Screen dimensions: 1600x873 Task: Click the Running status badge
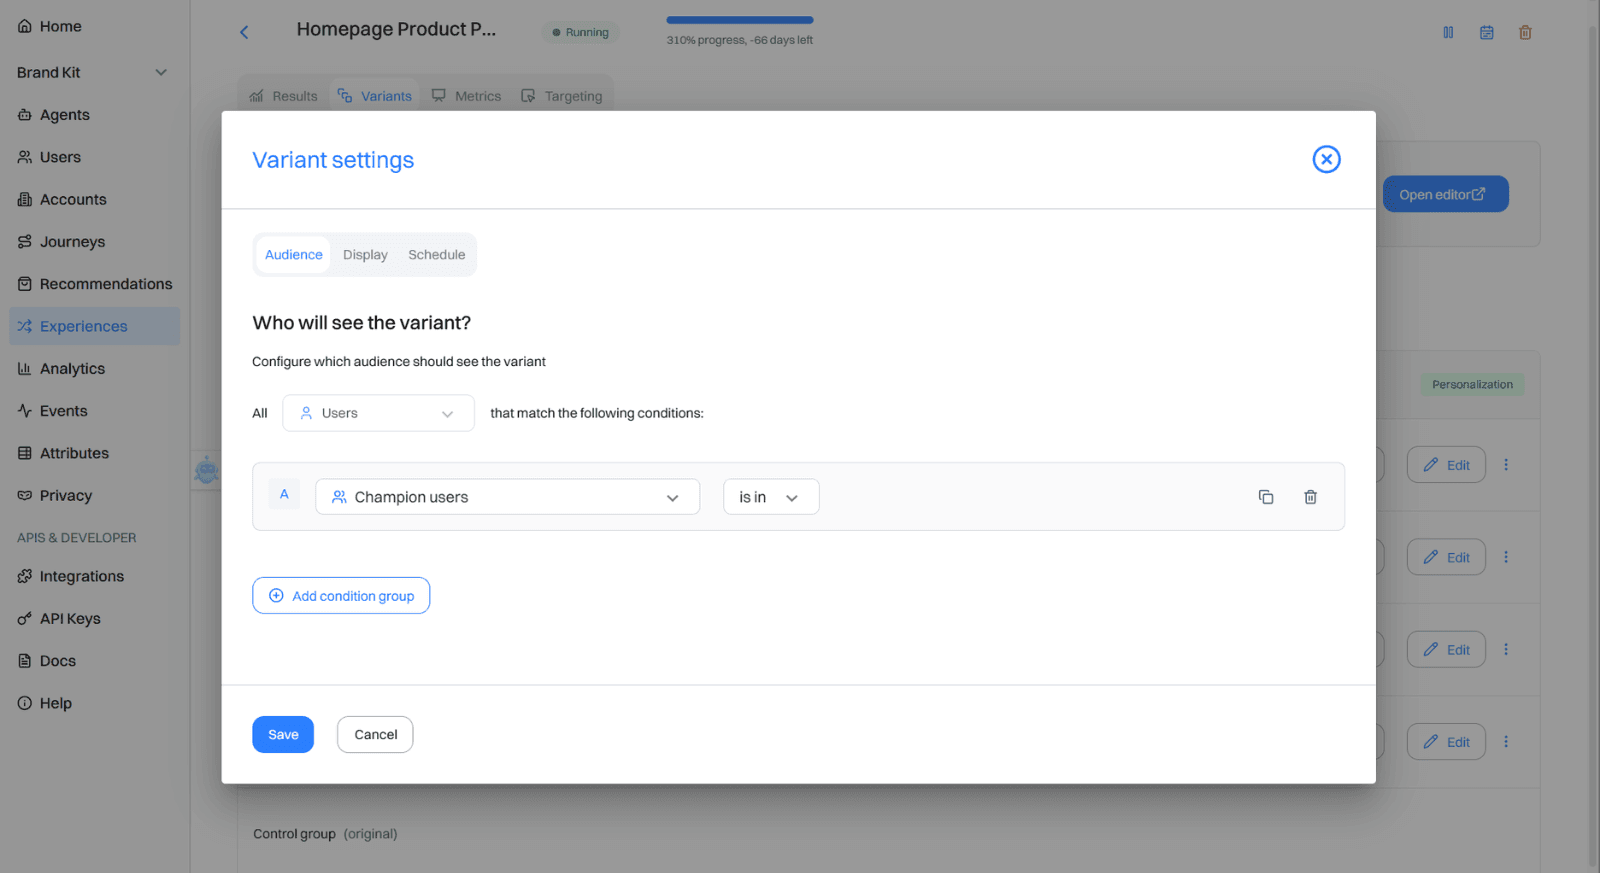(x=580, y=32)
